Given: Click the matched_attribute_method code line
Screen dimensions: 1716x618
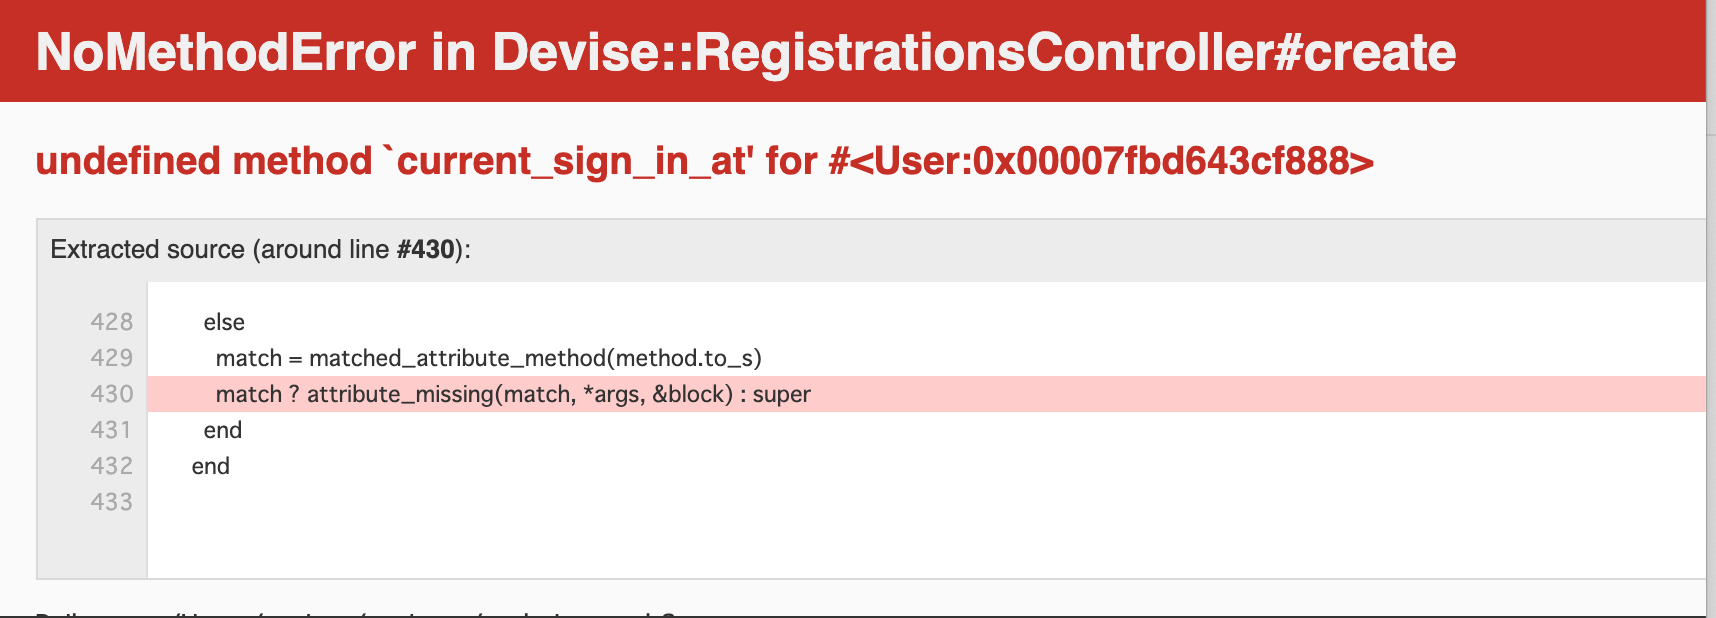Looking at the screenshot, I should coord(488,358).
